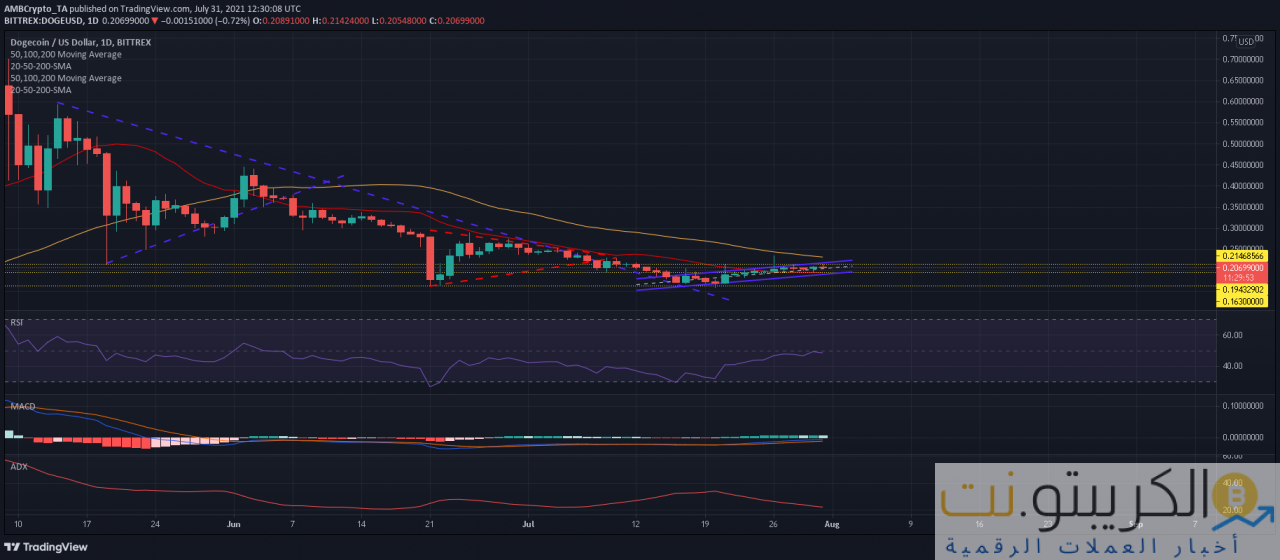Select the first 50,100,200 Moving Average legend

(65, 54)
